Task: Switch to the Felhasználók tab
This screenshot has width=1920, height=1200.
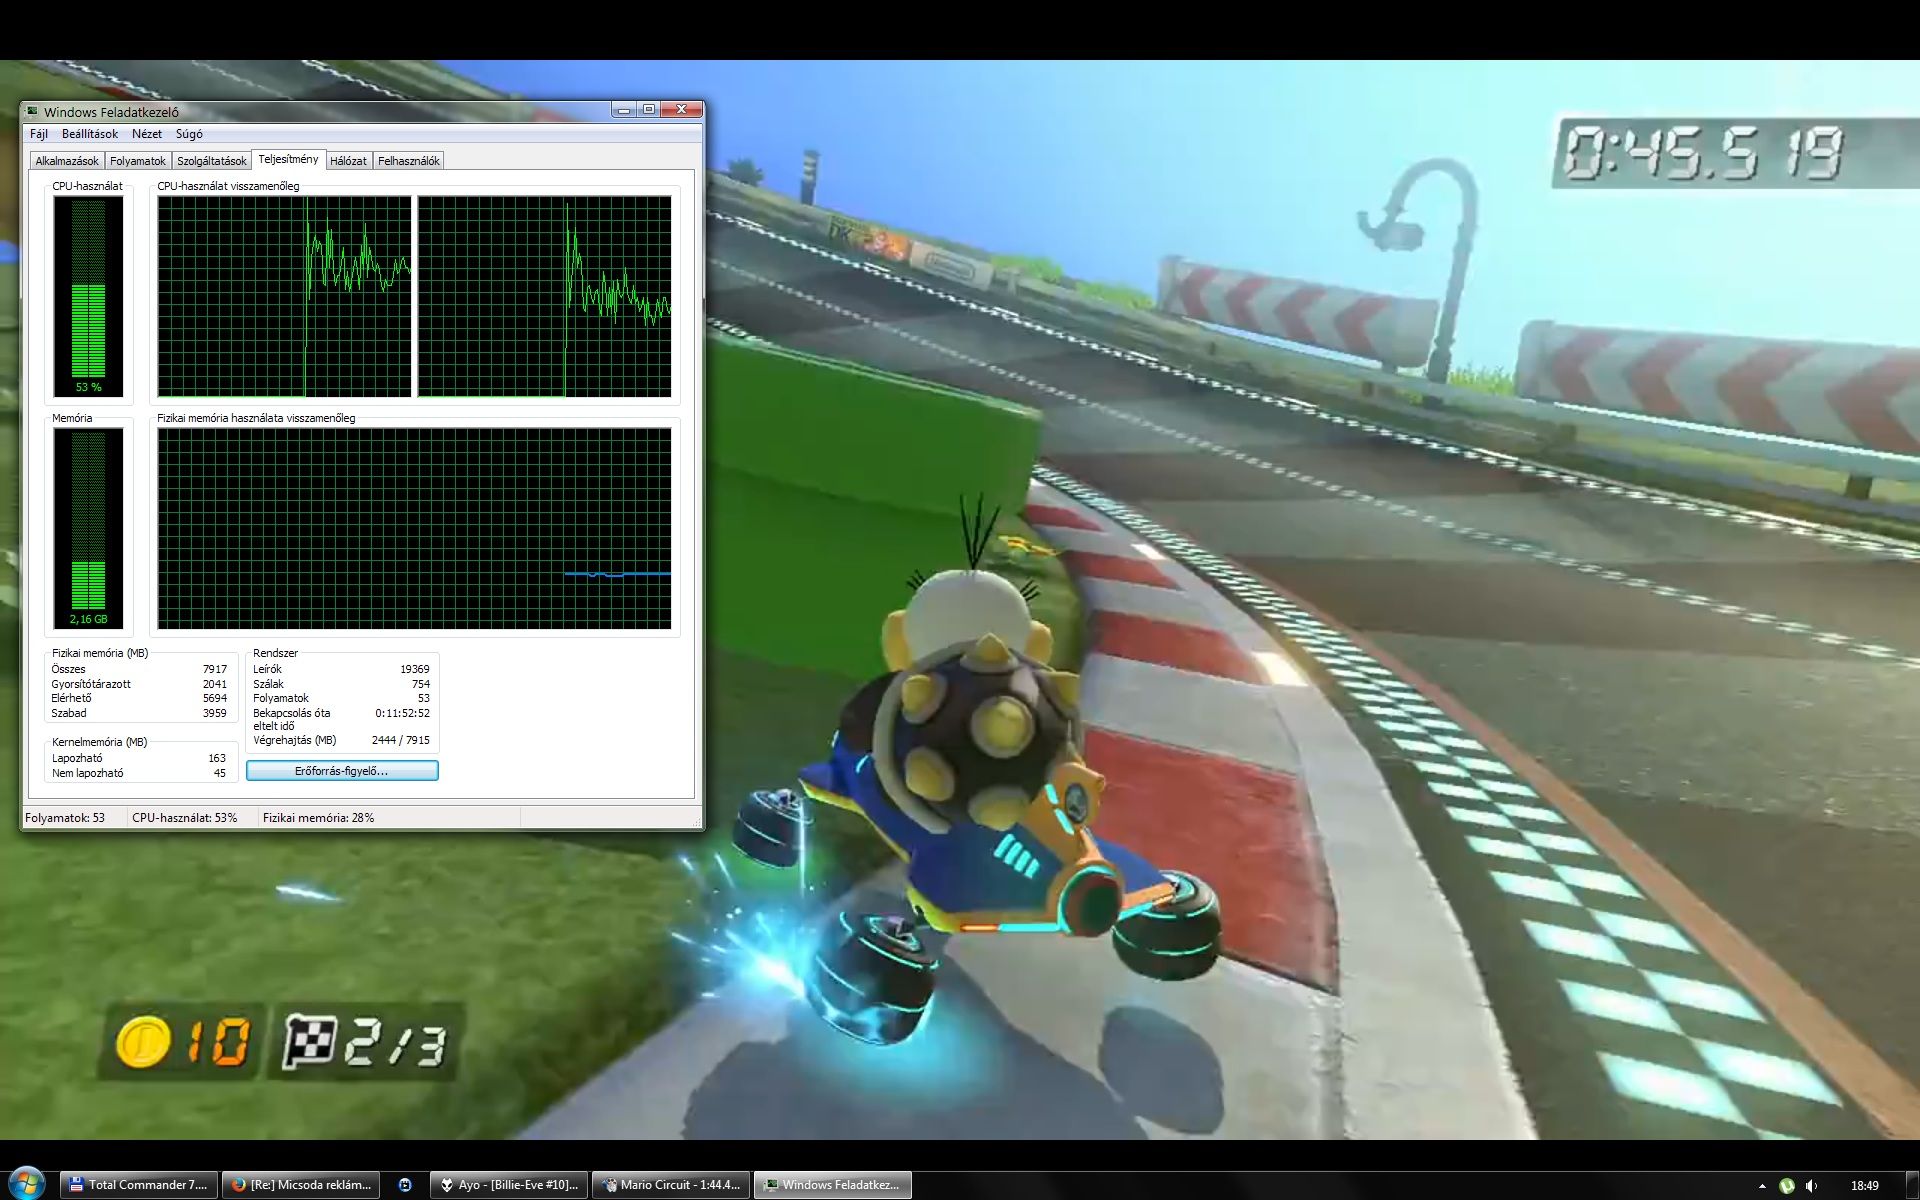Action: point(408,161)
